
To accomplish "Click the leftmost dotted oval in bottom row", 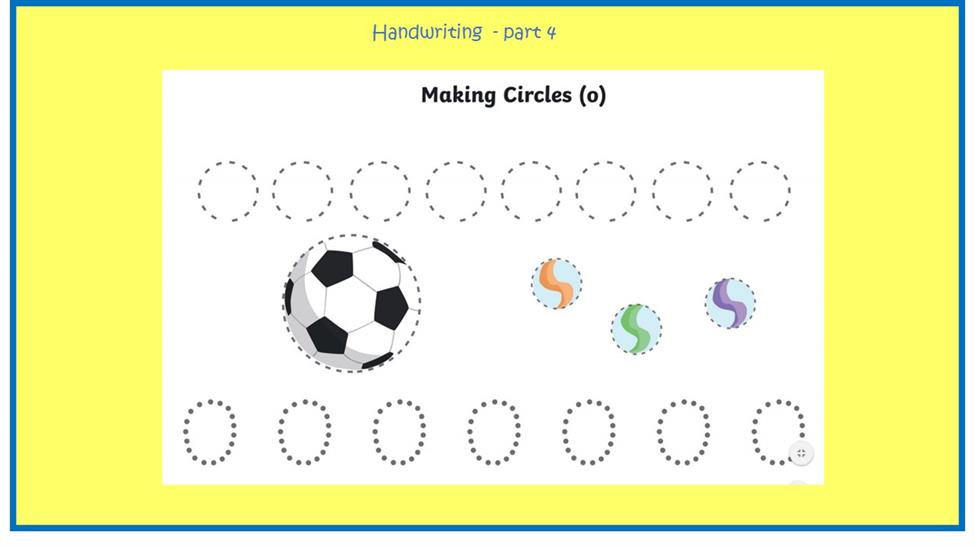I will (210, 432).
